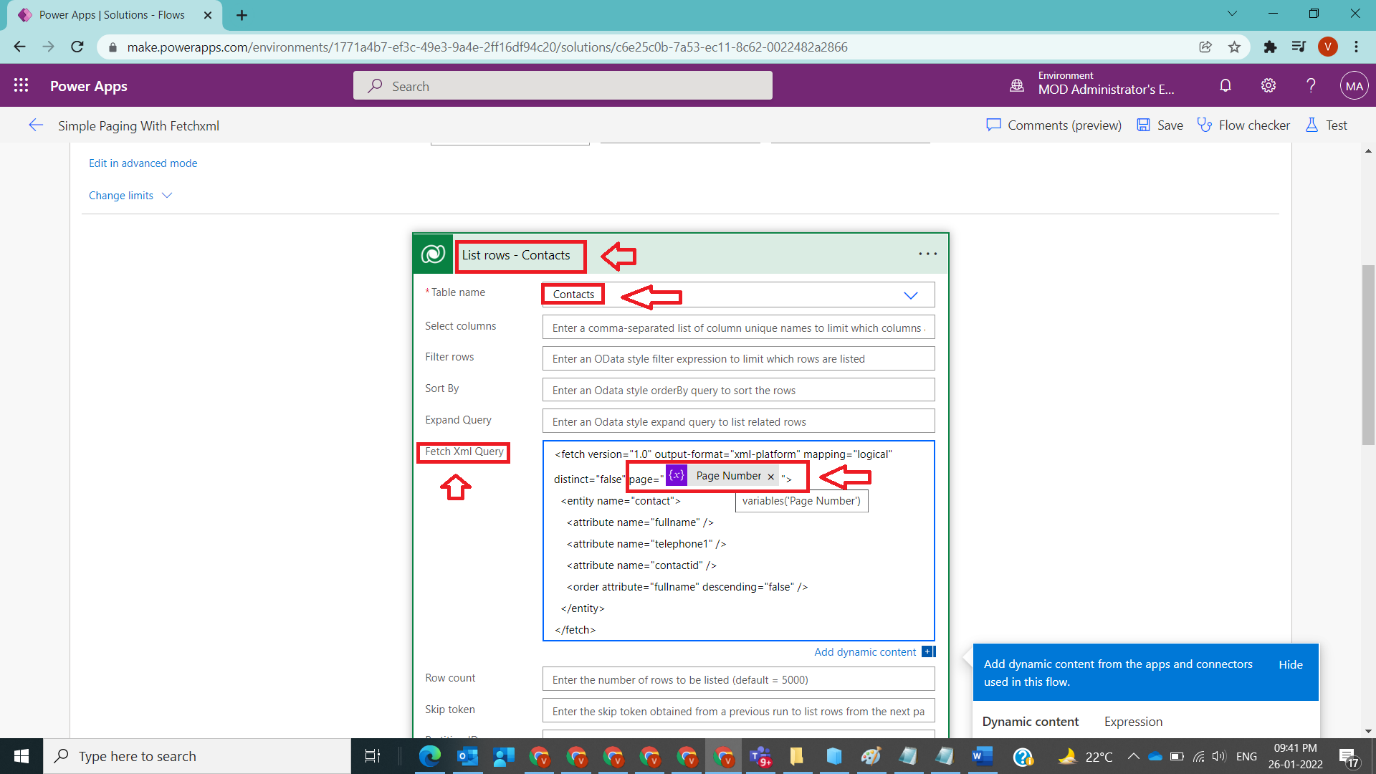Launch Microsoft Word from the taskbar
This screenshot has width=1376, height=774.
click(981, 756)
